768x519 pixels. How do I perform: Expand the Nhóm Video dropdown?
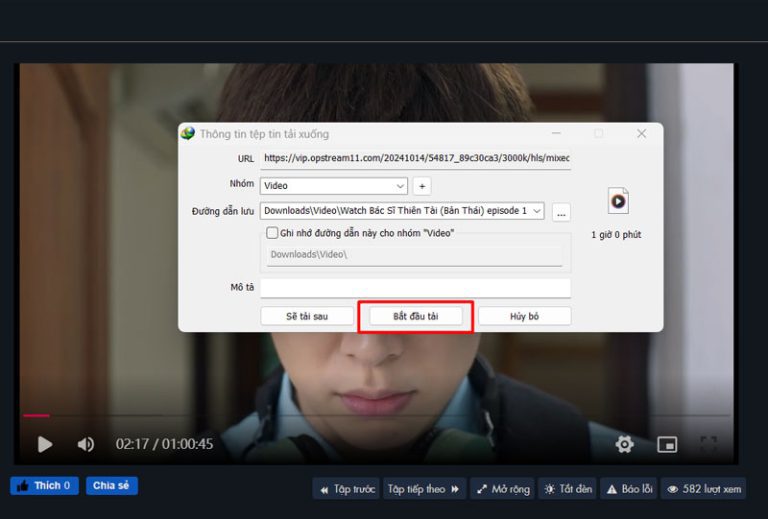tap(400, 186)
